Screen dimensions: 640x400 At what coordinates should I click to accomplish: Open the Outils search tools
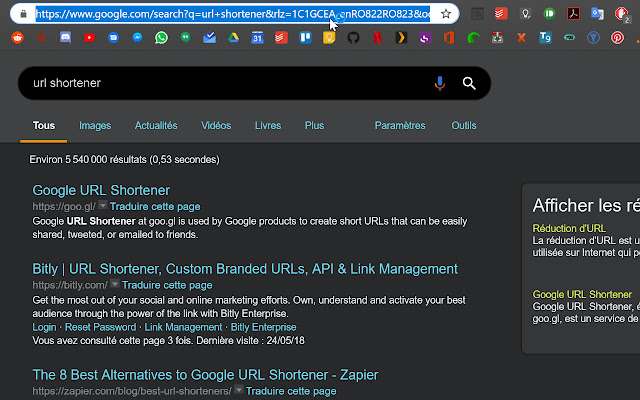coord(464,125)
